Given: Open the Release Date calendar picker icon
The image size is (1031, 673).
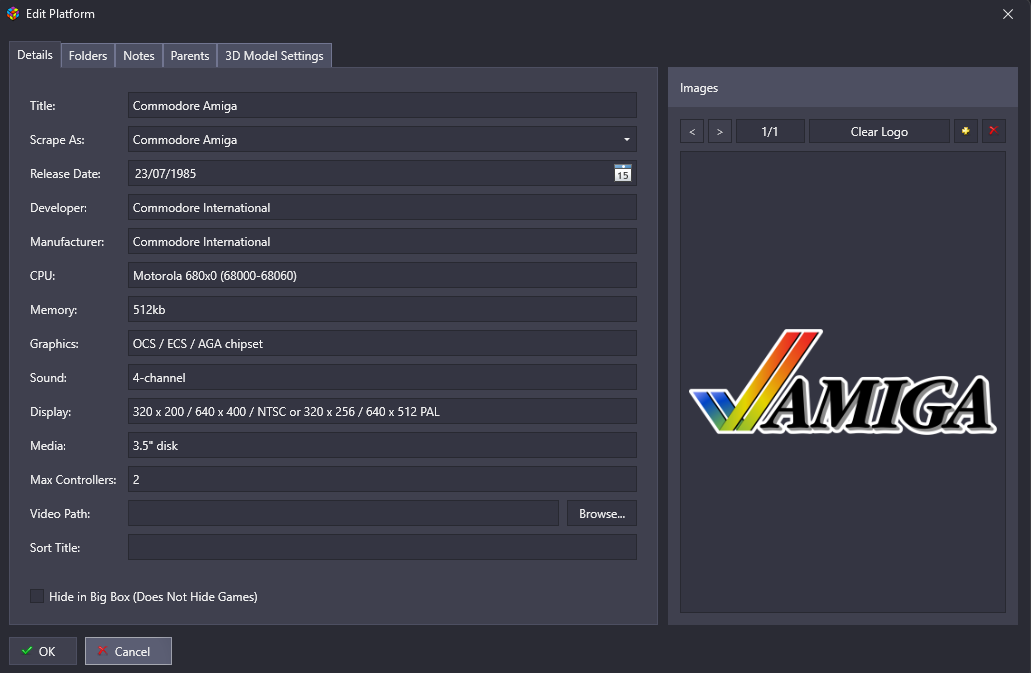Looking at the screenshot, I should point(622,174).
